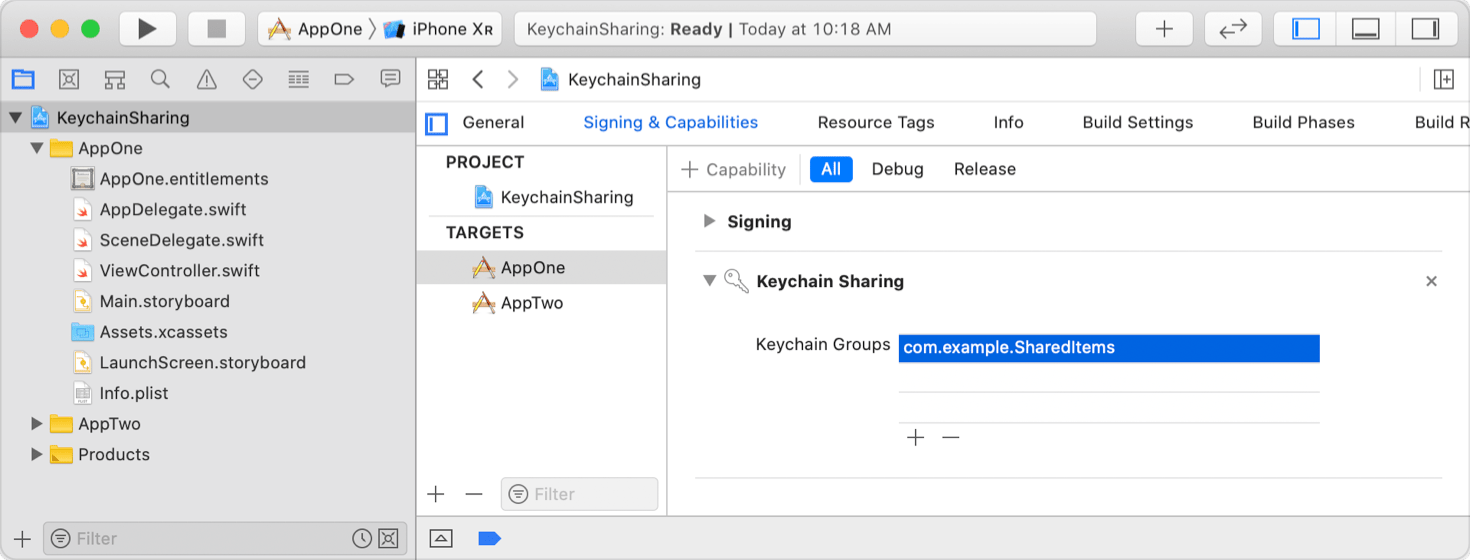This screenshot has height=560, width=1470.
Task: Switch to Resource Tags tab
Action: pos(876,122)
